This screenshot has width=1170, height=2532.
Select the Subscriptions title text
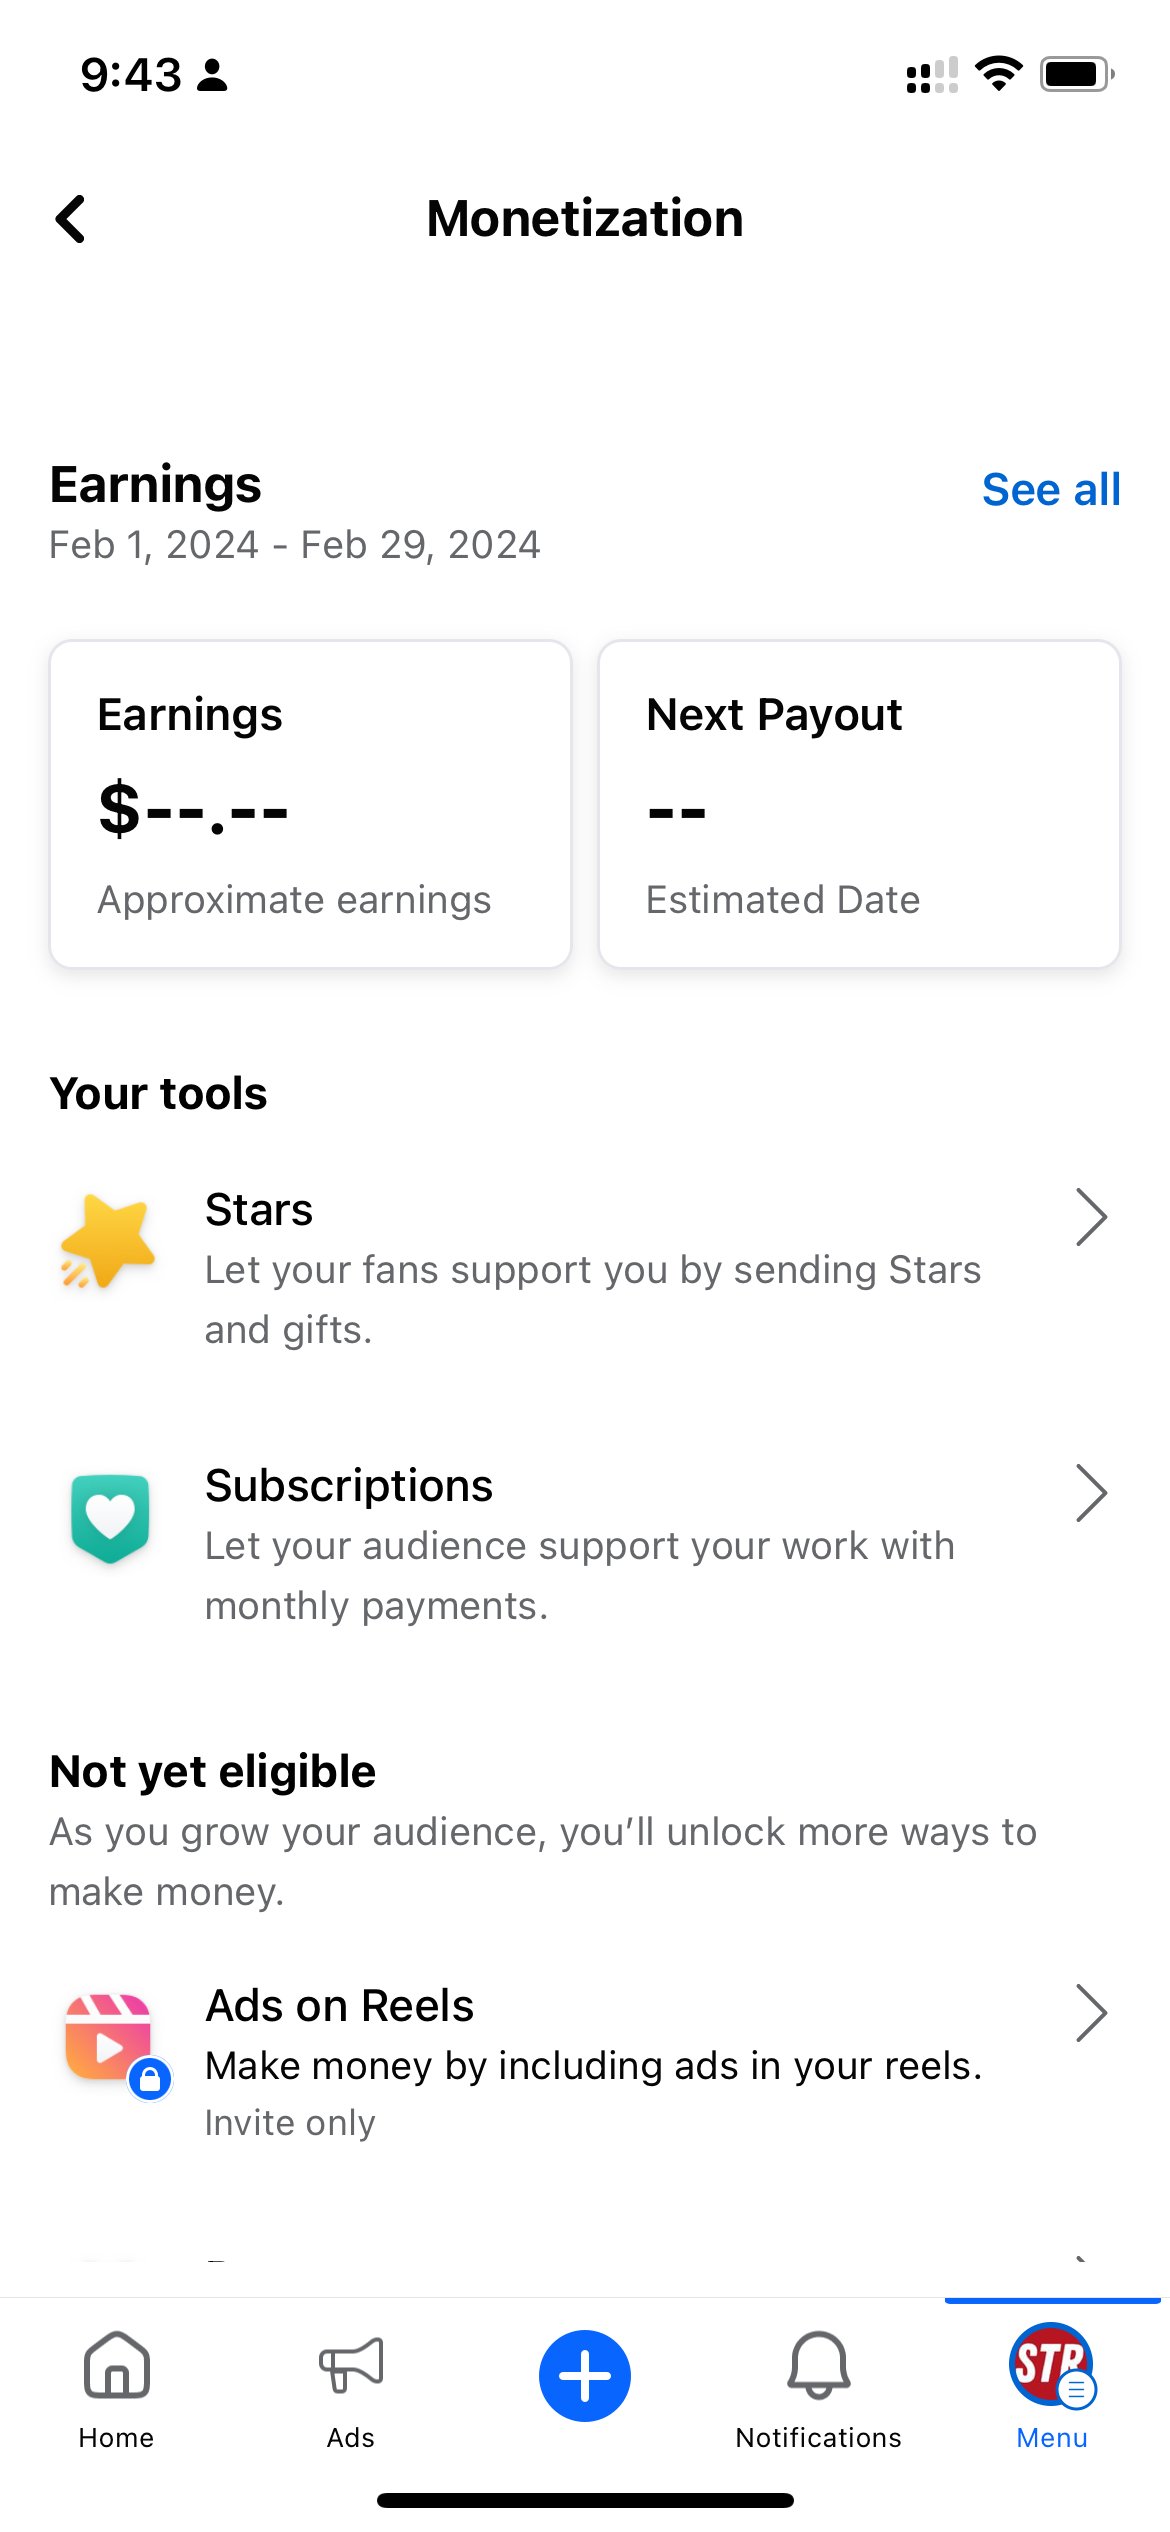pos(349,1486)
